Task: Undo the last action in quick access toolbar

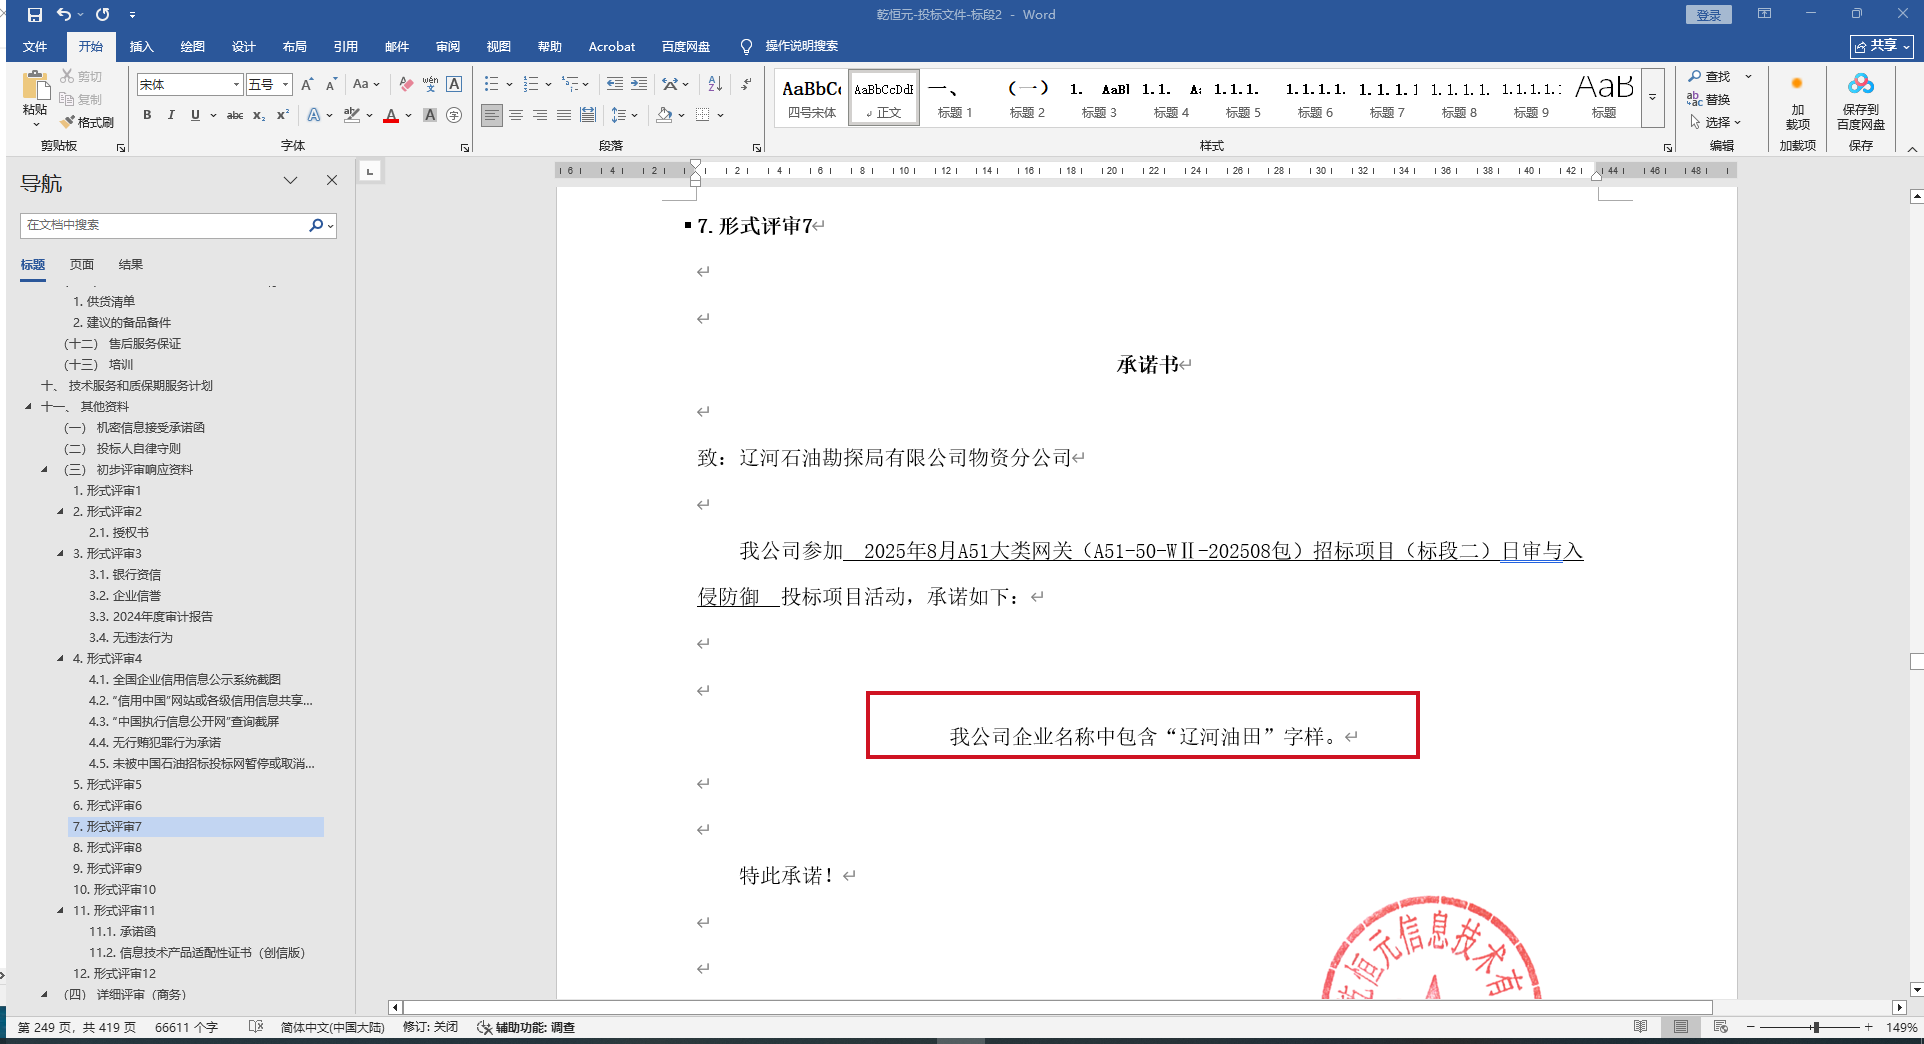Action: point(64,15)
